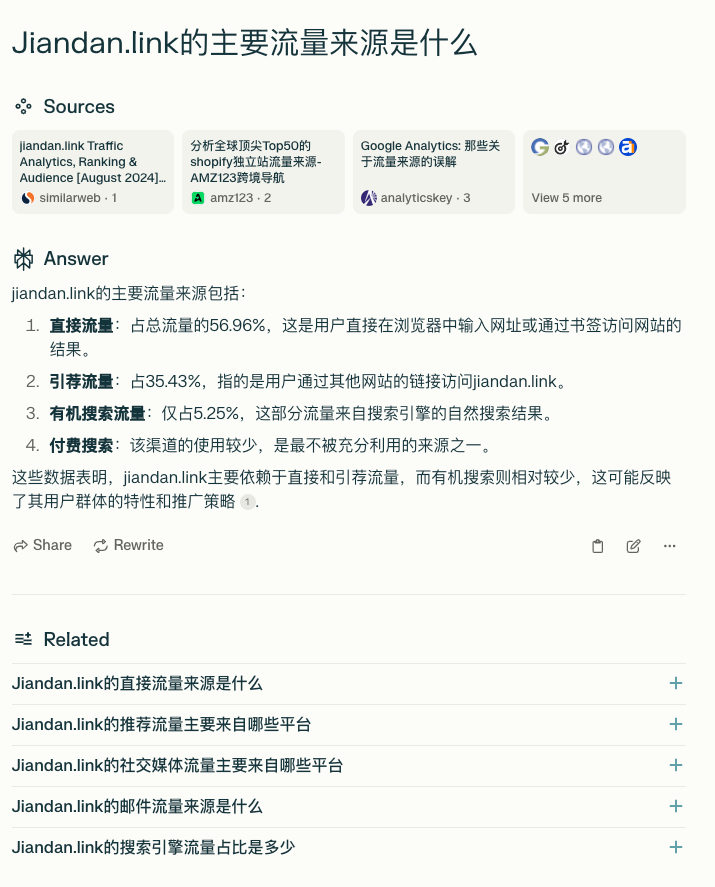The height and width of the screenshot is (887, 715).
Task: Expand 'Jiandan.link的邮件流量来源是什么' with plus
Action: [675, 806]
